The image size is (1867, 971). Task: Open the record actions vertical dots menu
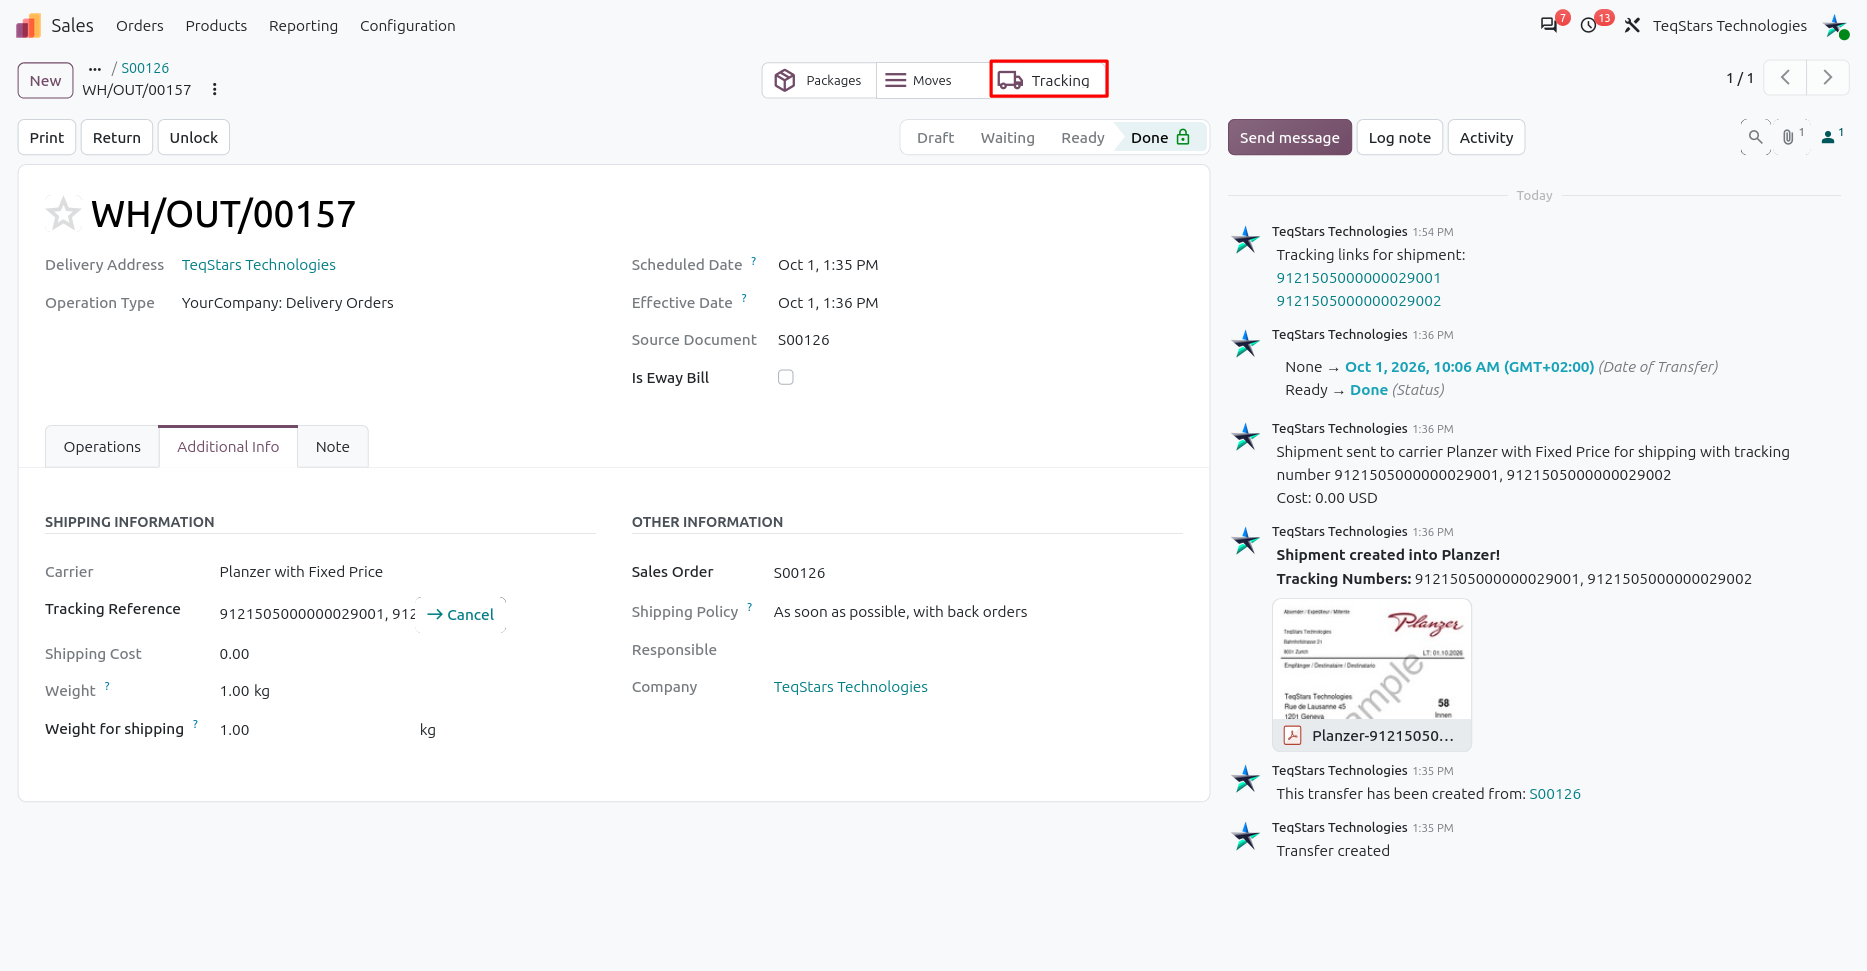214,90
